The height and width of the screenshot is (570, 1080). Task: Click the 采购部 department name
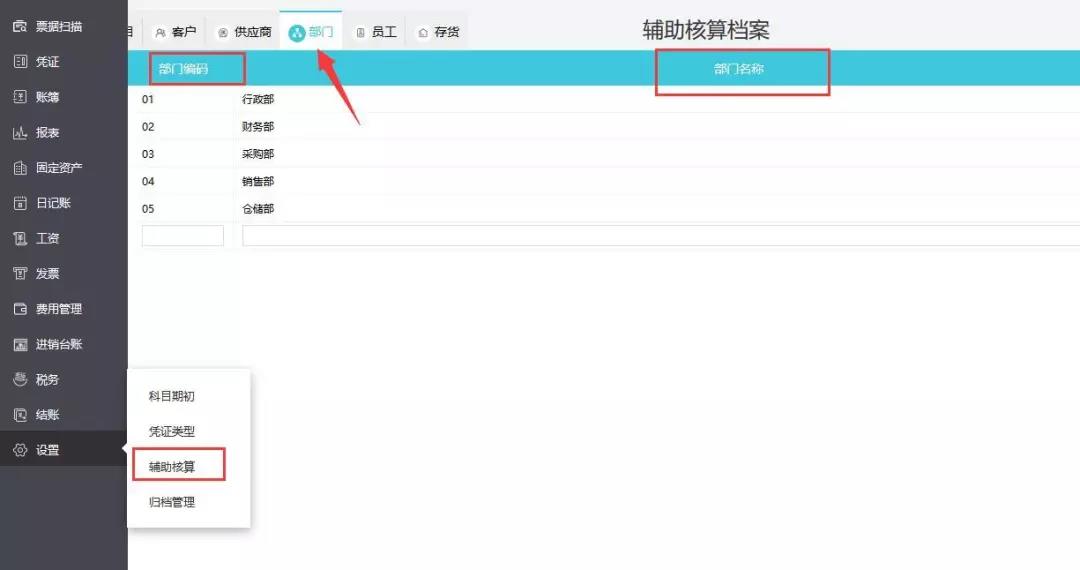[258, 154]
